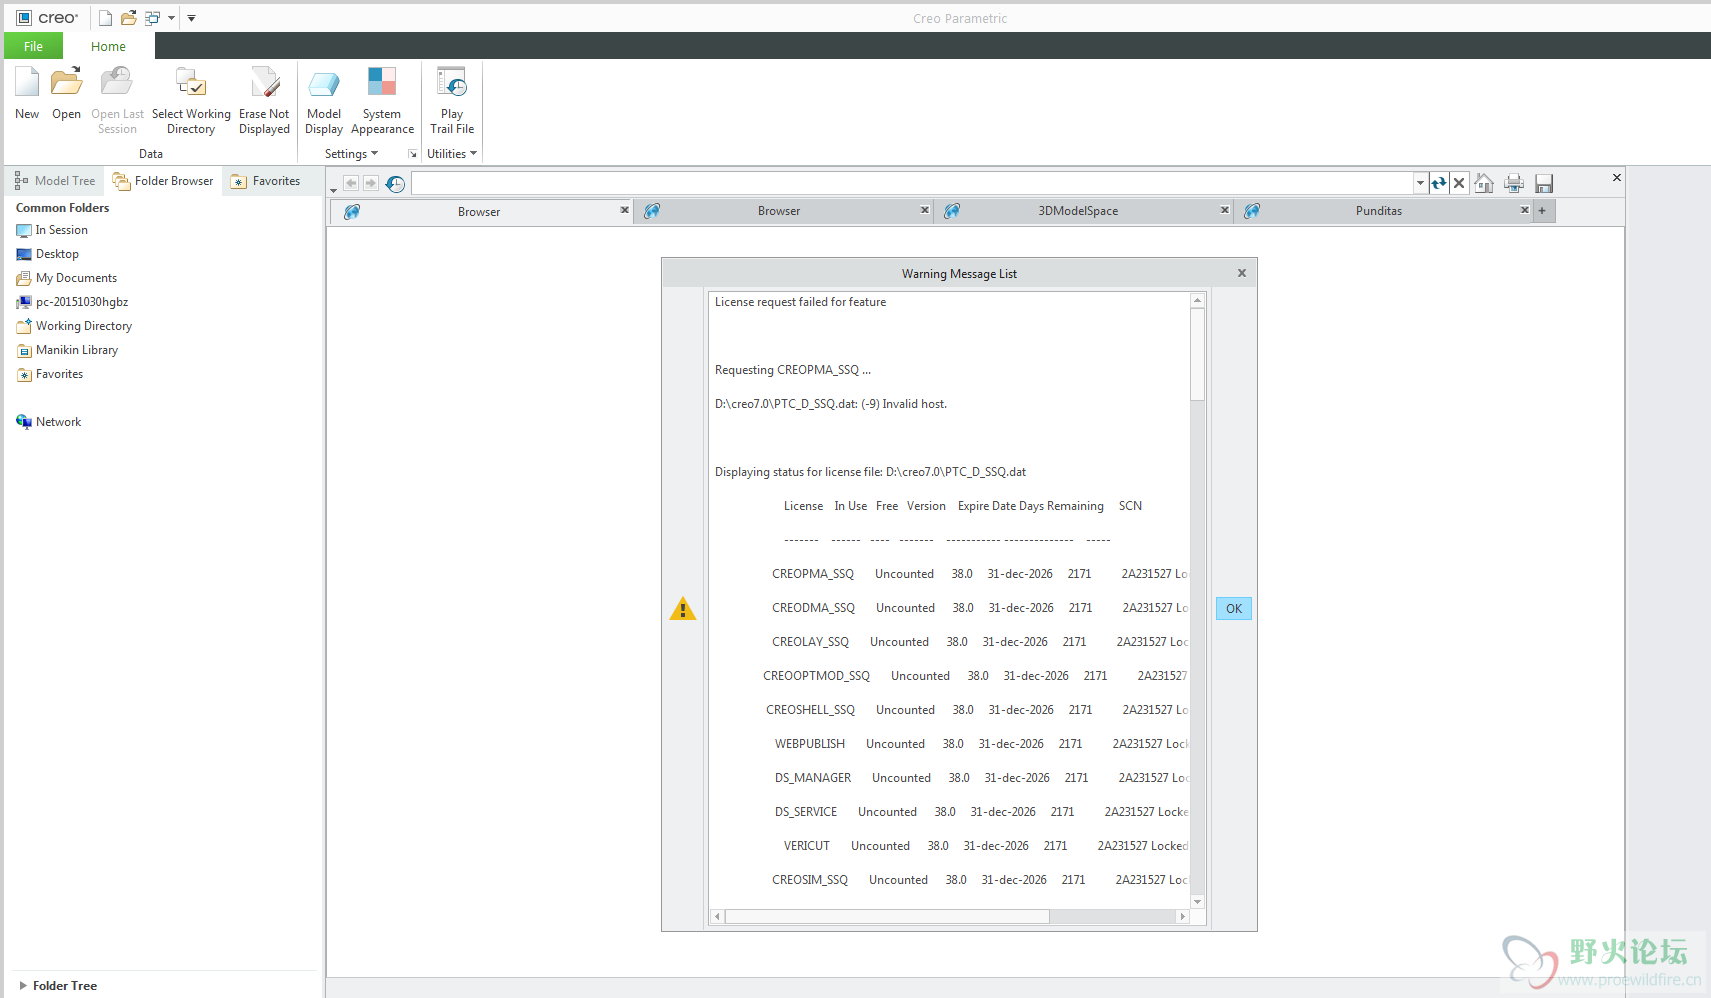Go back in the embedded browser

coord(351,183)
